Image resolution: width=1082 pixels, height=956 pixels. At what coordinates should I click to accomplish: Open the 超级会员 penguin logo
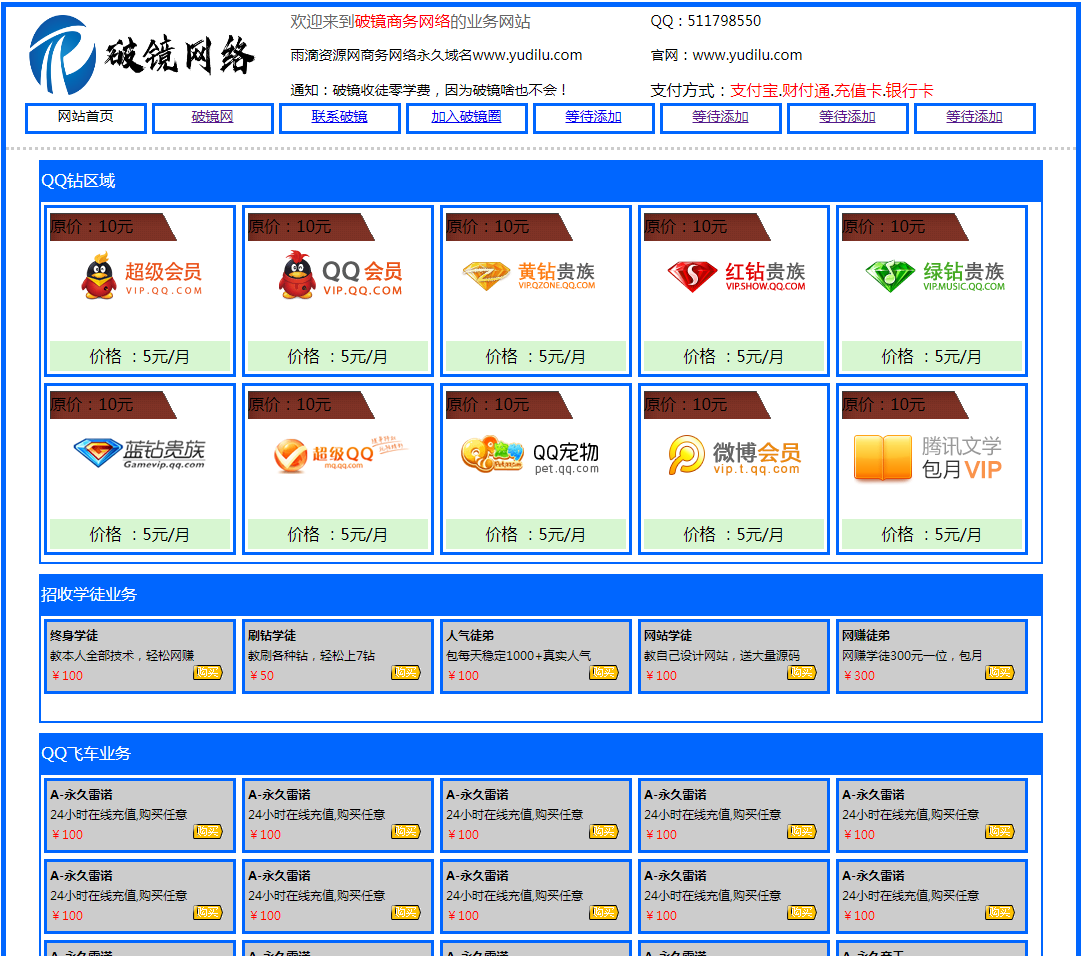pos(141,275)
